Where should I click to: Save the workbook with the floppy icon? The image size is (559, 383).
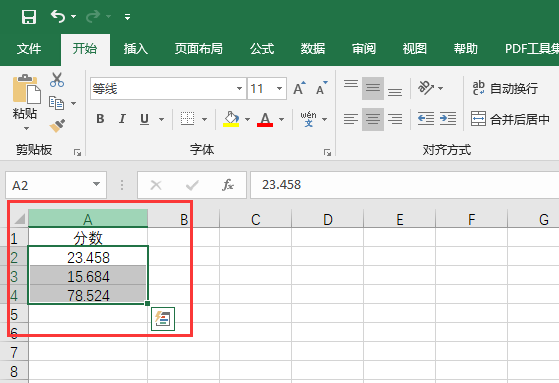pos(29,17)
